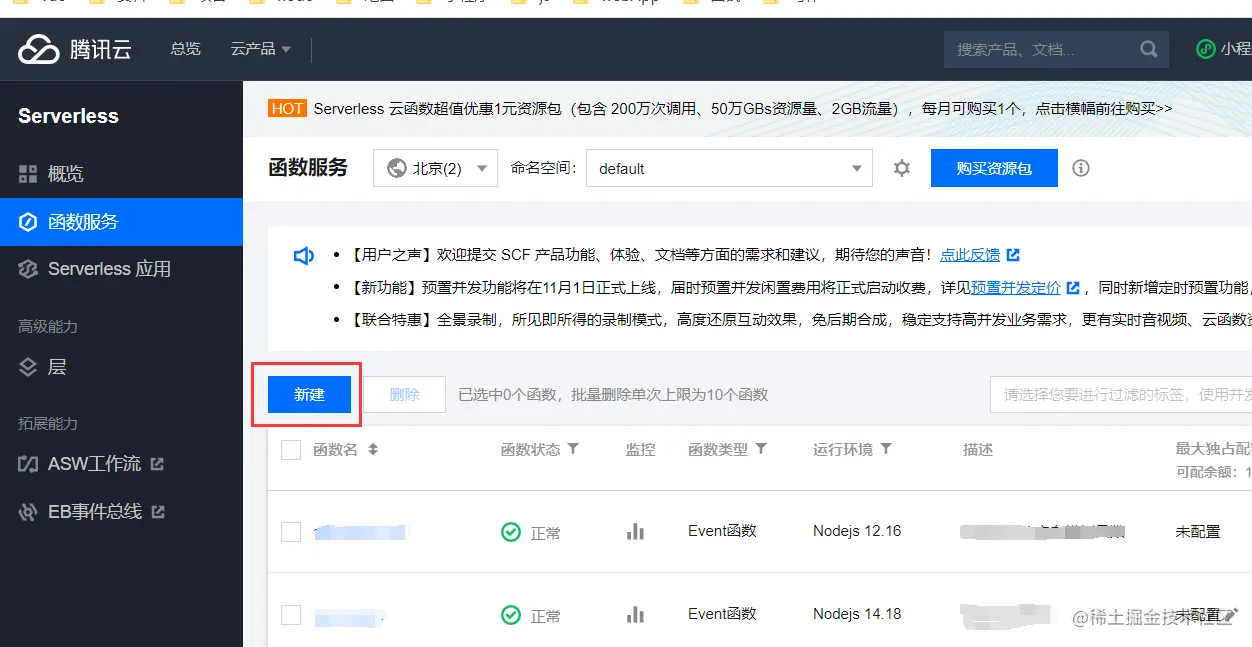
Task: Open the 函数类型 filter funnel
Action: (x=761, y=449)
